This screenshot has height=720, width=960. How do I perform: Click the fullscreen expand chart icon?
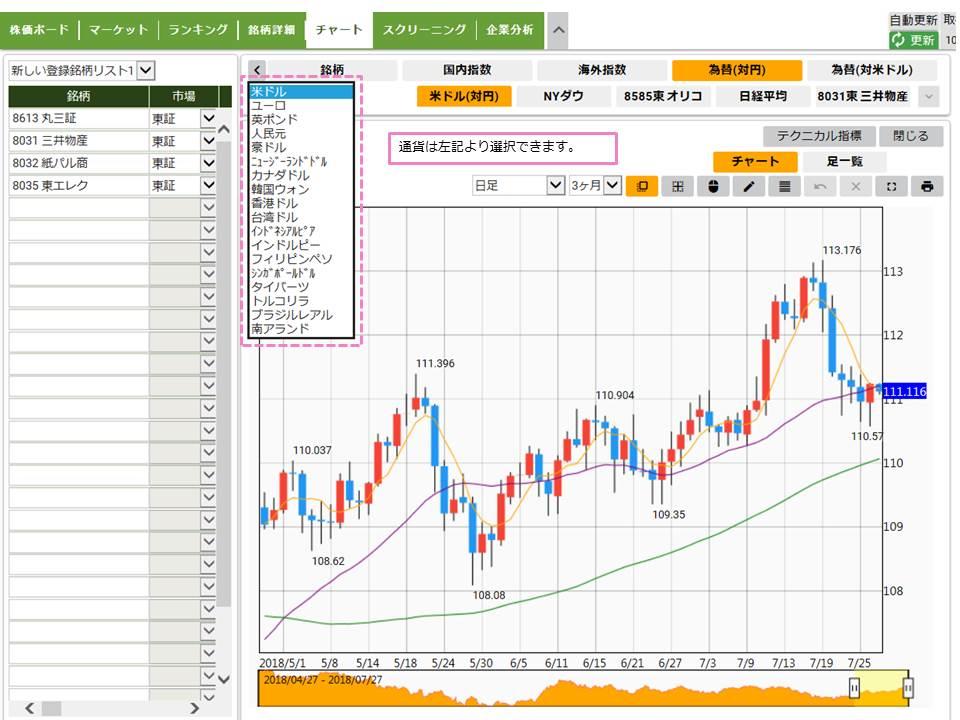click(891, 186)
